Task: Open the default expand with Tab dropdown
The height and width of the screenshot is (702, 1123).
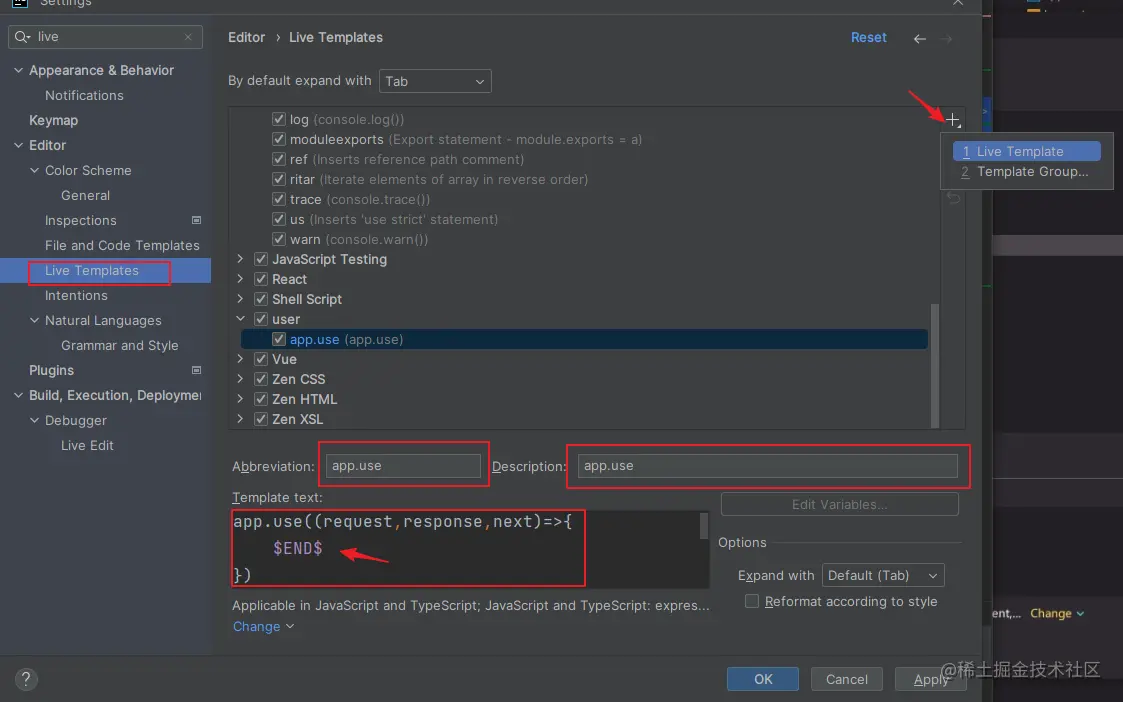Action: coord(435,81)
